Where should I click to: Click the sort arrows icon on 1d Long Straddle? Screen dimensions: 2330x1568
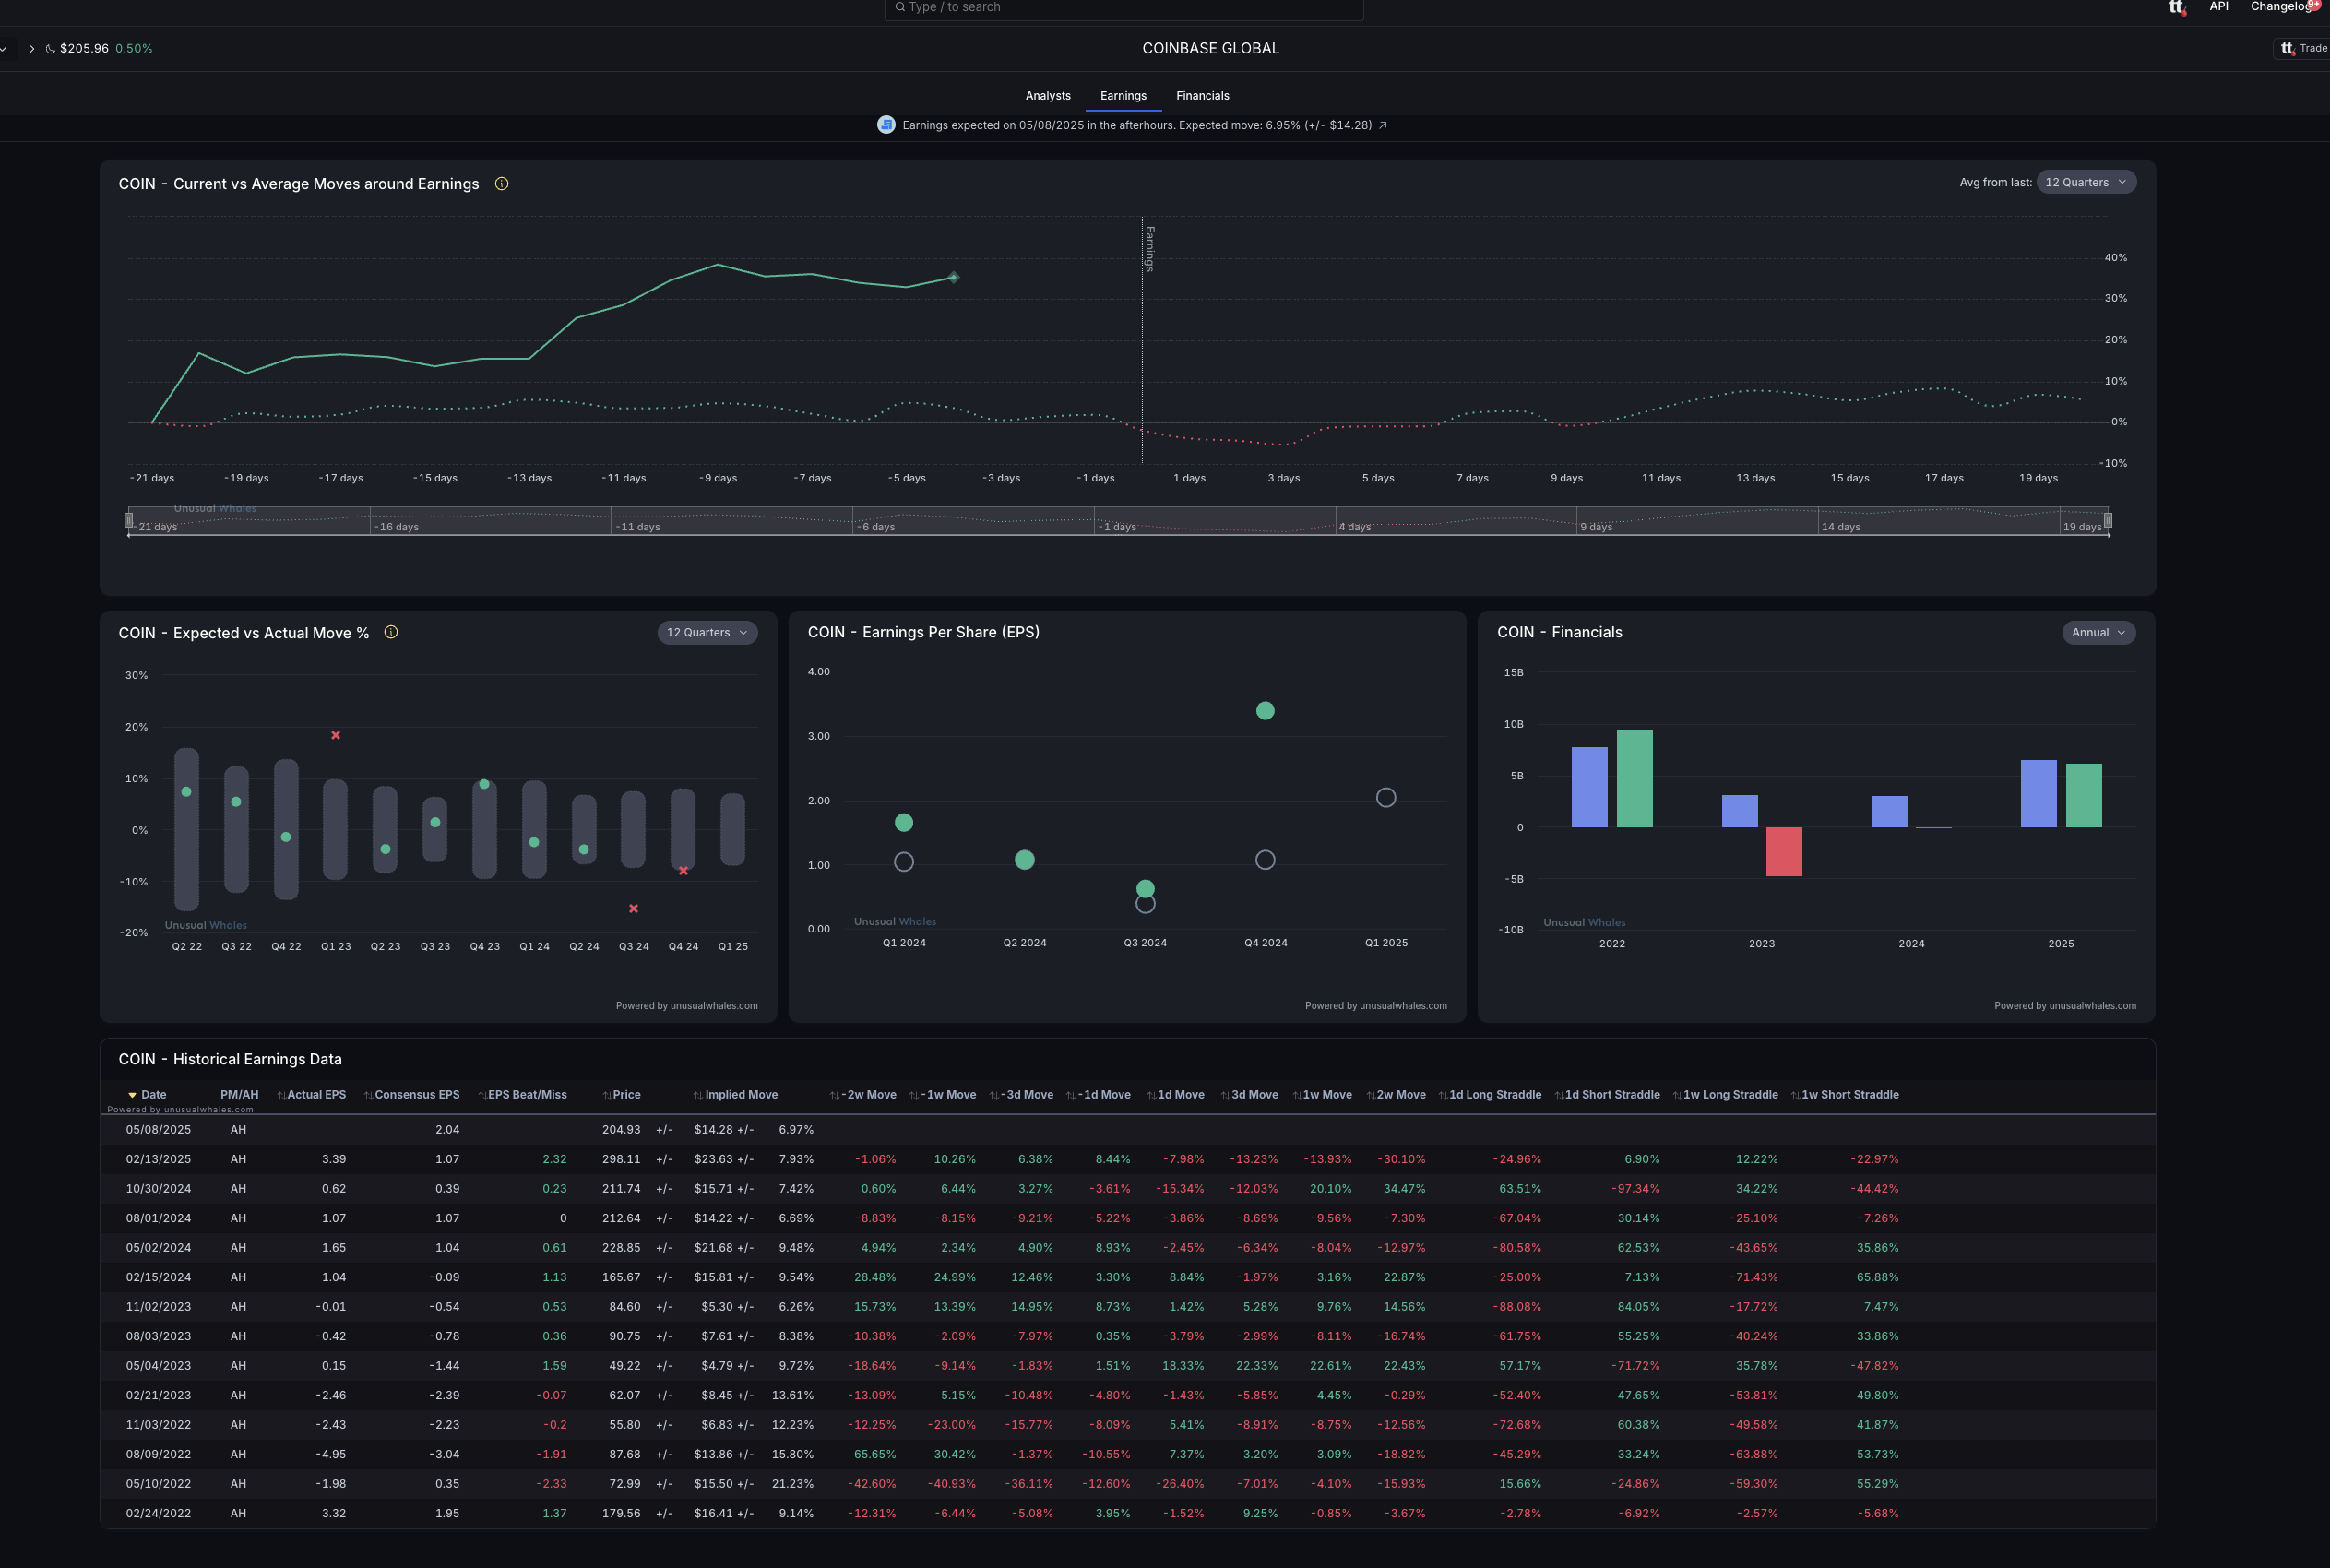(x=1443, y=1096)
